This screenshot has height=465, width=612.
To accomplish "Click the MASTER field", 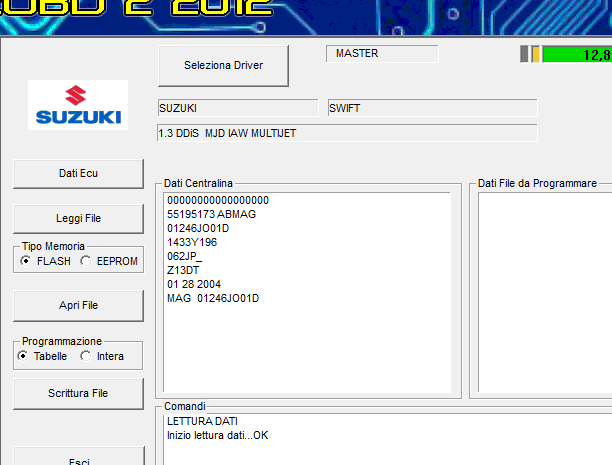I will (x=382, y=53).
